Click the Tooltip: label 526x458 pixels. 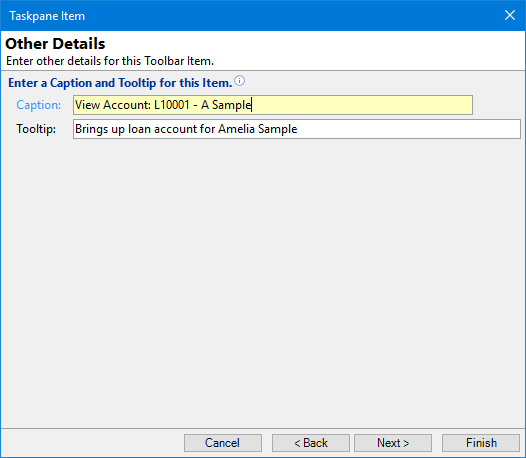tap(36, 129)
